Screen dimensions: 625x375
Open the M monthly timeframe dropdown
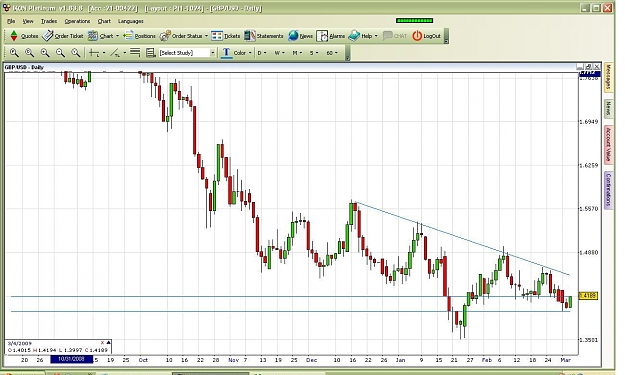[297, 53]
